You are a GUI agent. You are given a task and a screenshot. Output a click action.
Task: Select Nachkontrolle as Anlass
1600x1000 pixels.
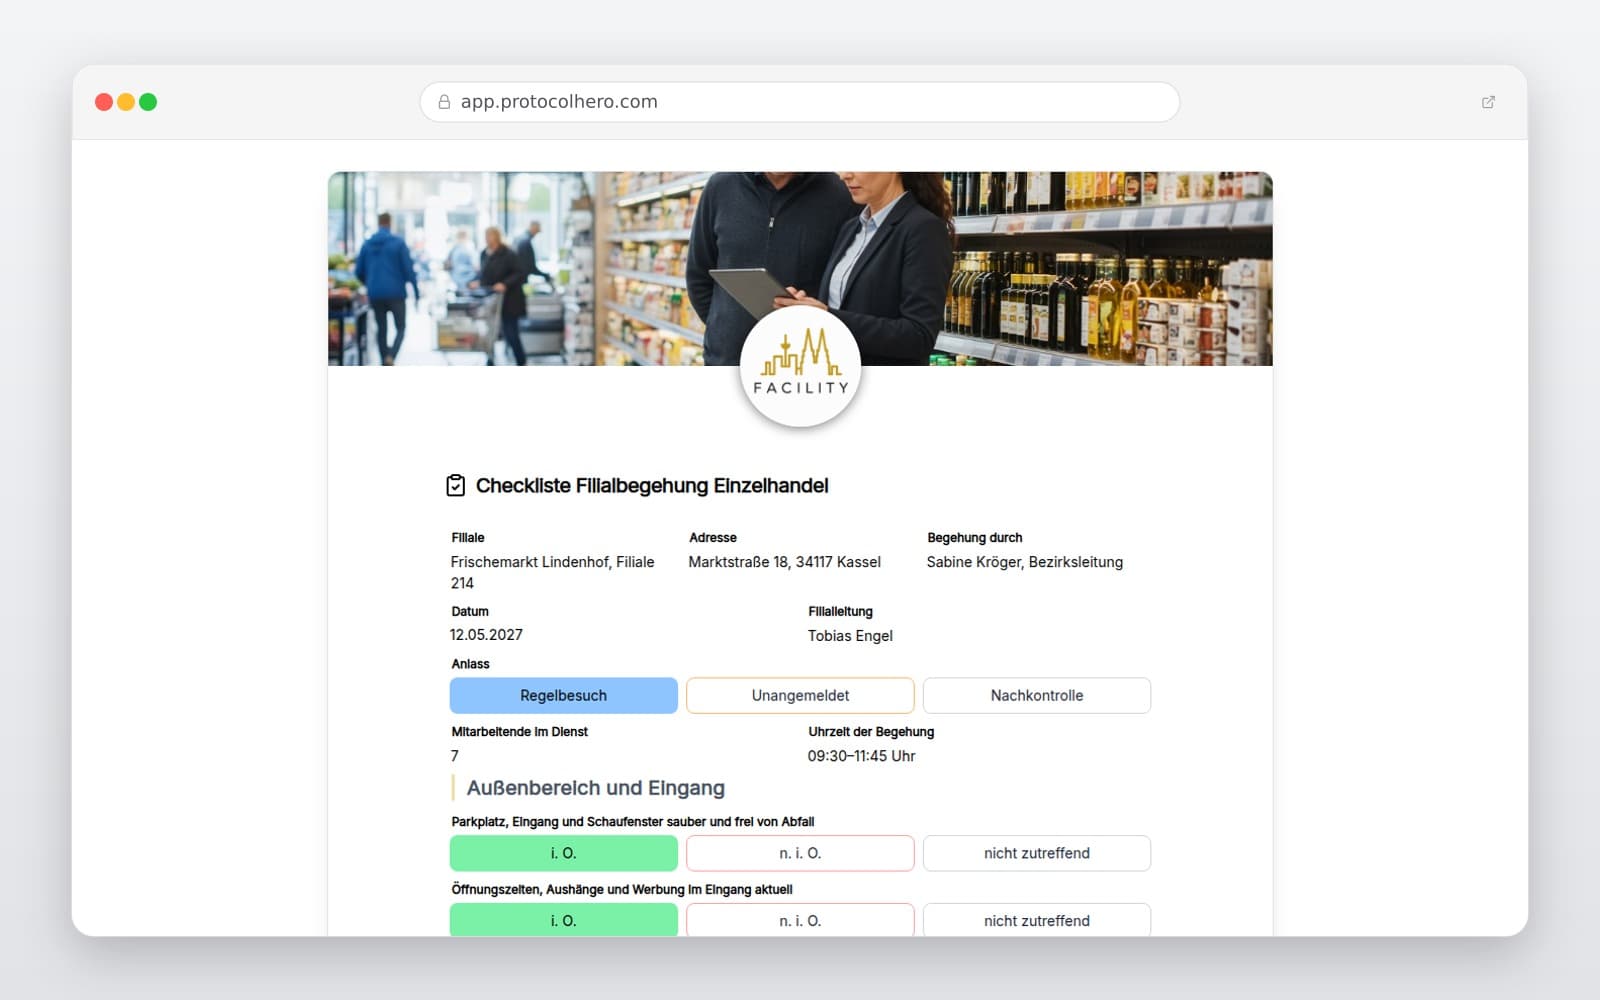point(1037,696)
